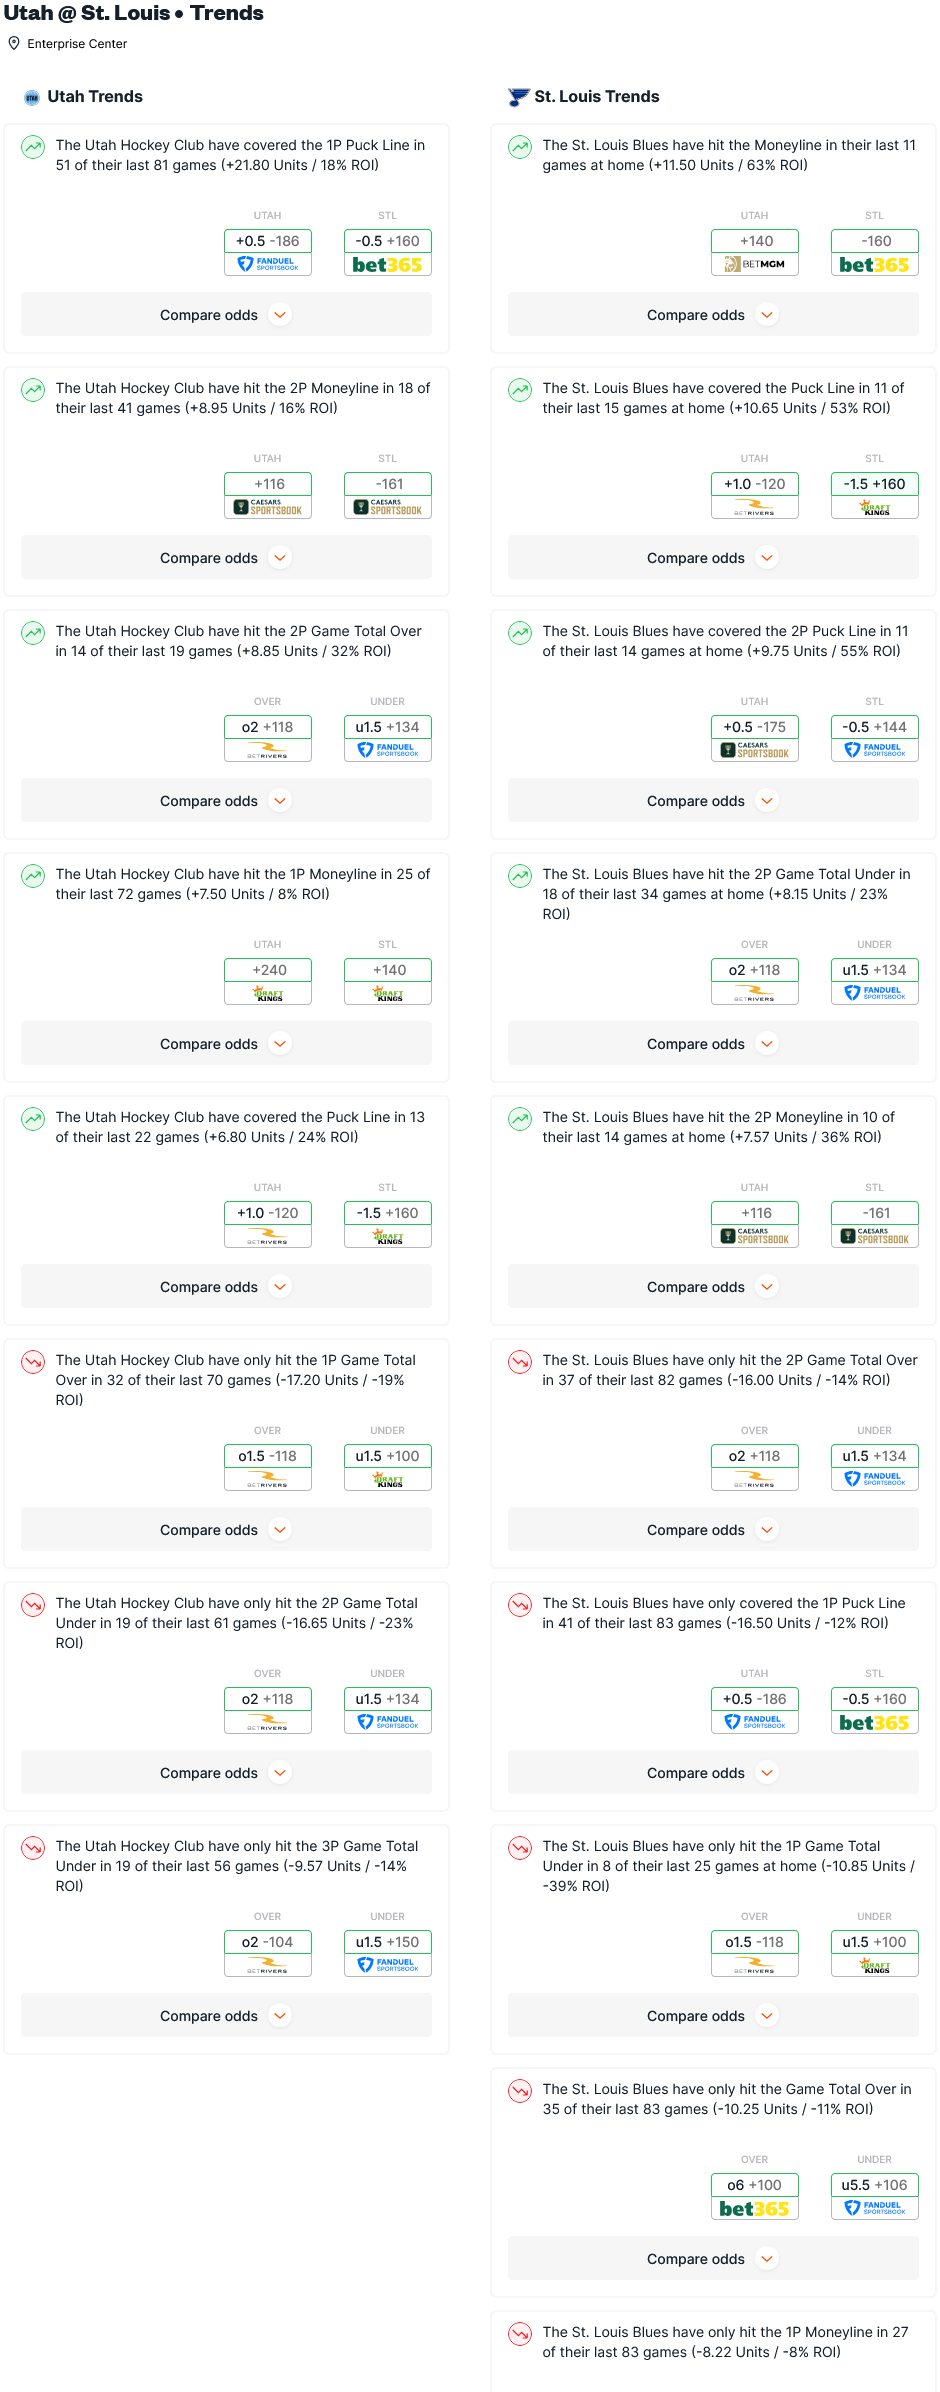Pick the u1.5 +150 under odds
940x2392 pixels.
click(387, 1942)
